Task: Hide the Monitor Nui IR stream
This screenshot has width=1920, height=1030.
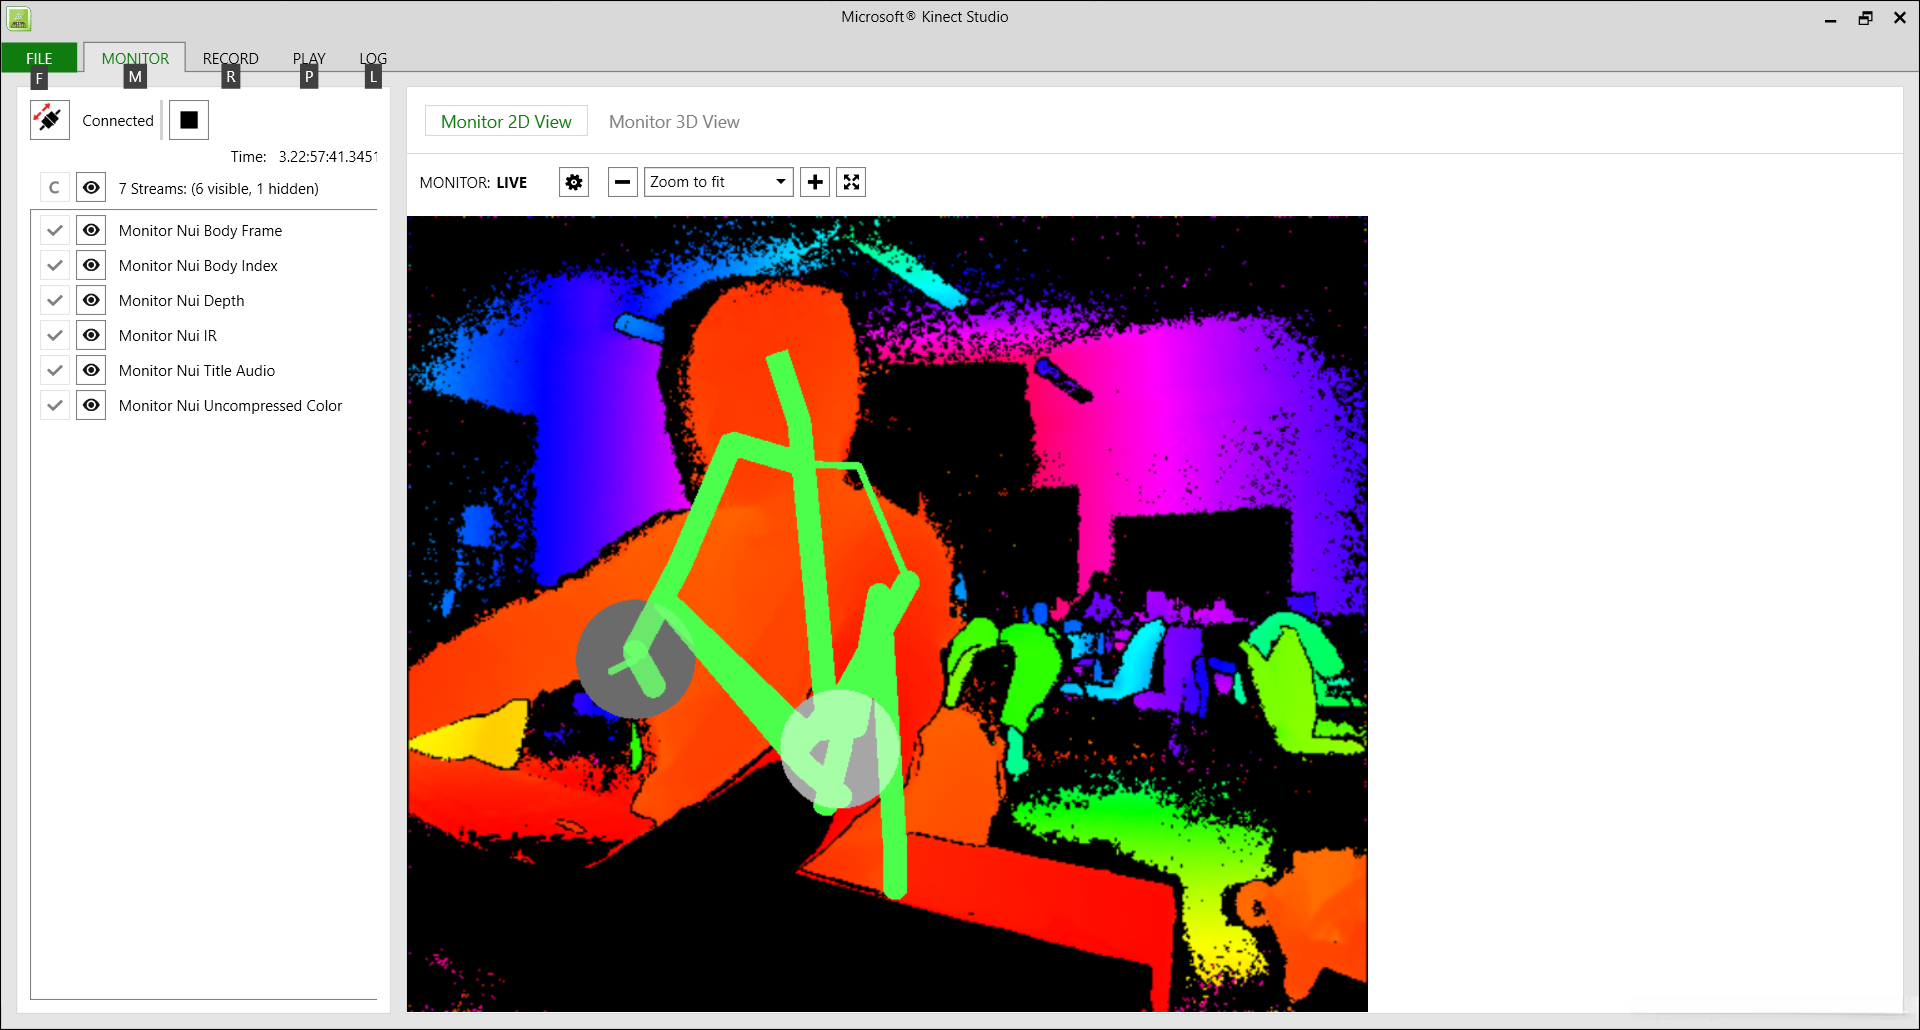Action: coord(91,335)
